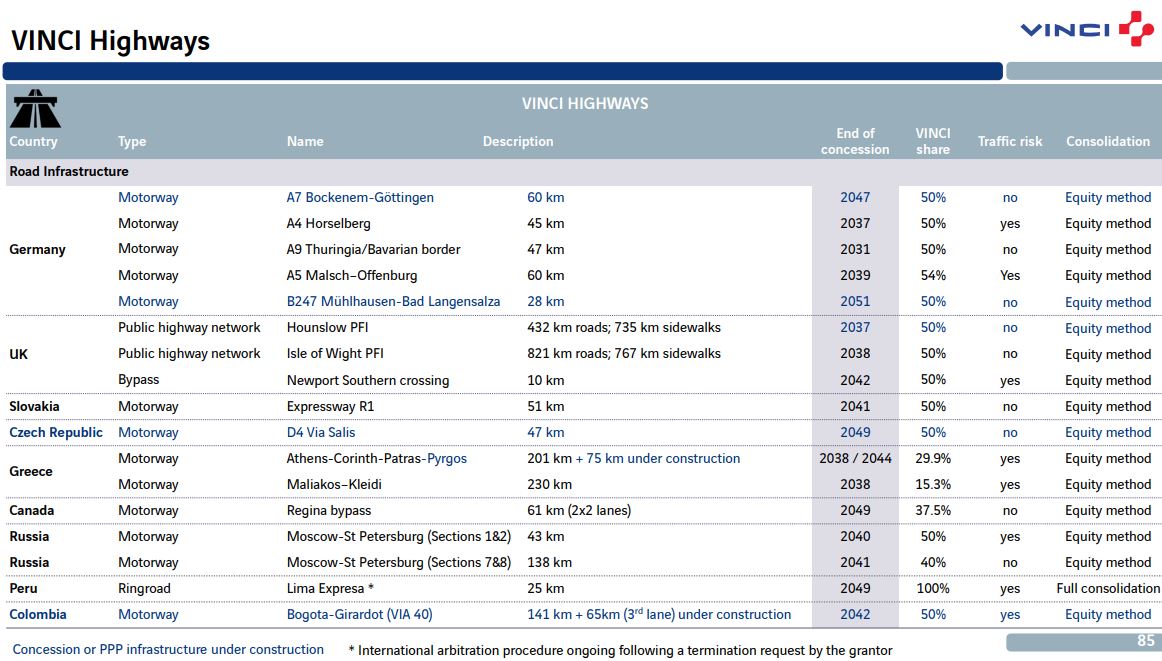Click '141 km + 65km (3rd lane) under construction'
This screenshot has width=1162, height=661.
click(659, 614)
